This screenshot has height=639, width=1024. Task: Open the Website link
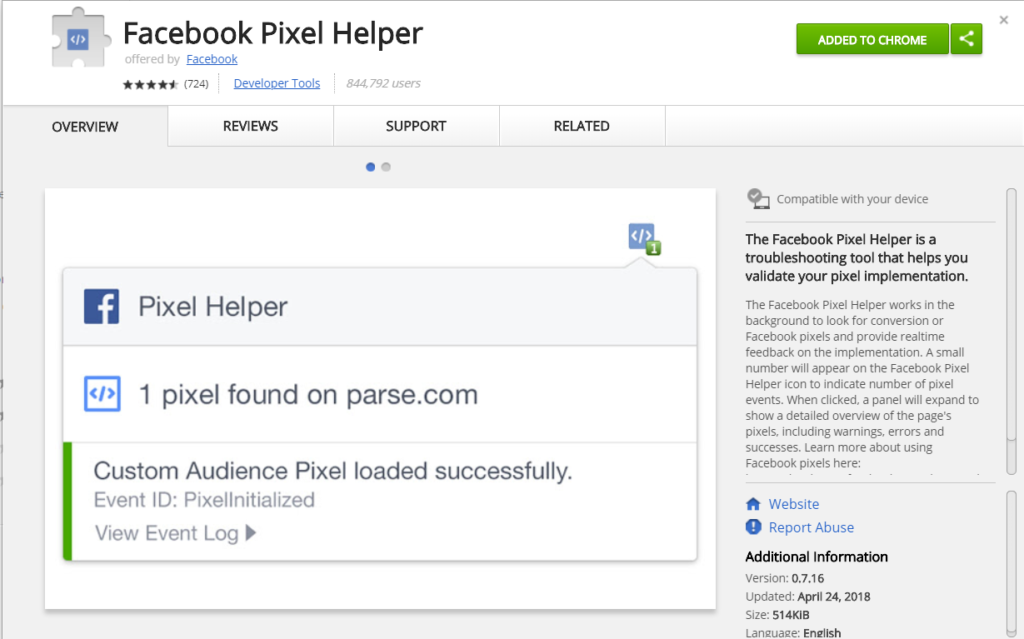(x=793, y=504)
